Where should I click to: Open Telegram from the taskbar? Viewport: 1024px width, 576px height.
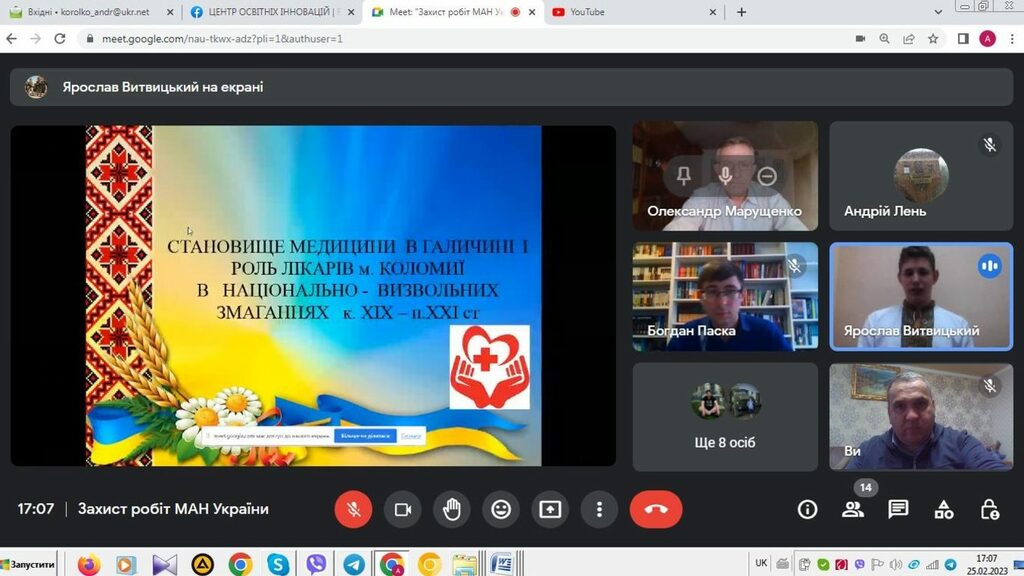354,564
